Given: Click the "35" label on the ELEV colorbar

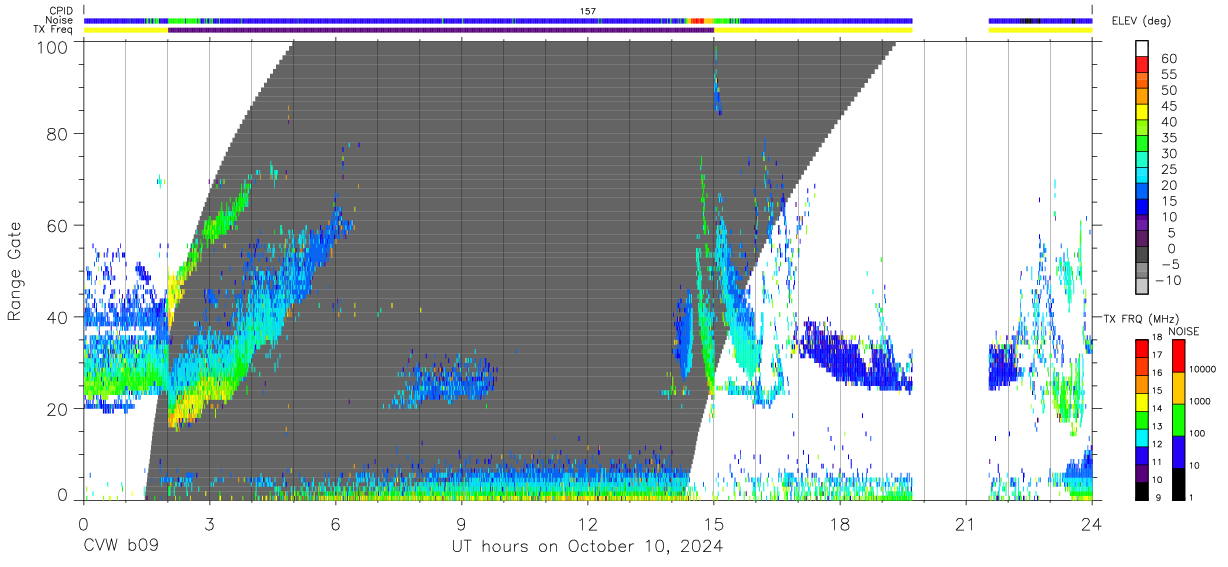Looking at the screenshot, I should coord(1168,138).
